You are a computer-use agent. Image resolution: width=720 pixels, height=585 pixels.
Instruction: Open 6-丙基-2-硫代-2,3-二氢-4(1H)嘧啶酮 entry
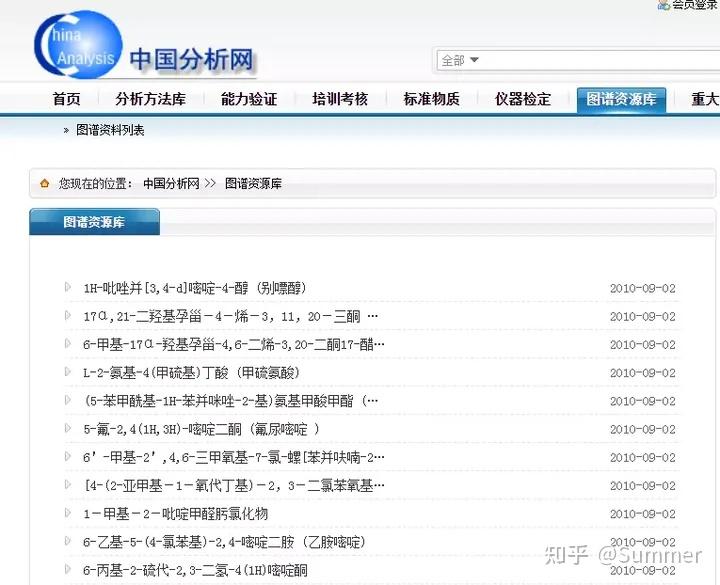click(195, 570)
